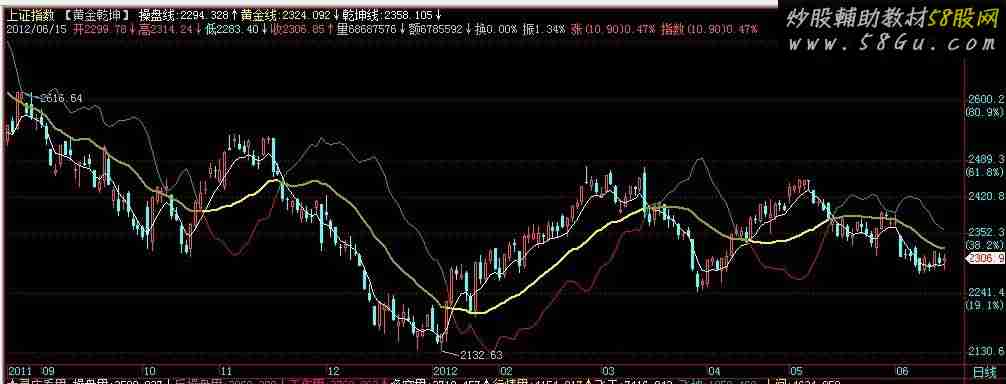Select the 2012 year marker on time axis
The height and width of the screenshot is (384, 1006).
pyautogui.click(x=445, y=371)
